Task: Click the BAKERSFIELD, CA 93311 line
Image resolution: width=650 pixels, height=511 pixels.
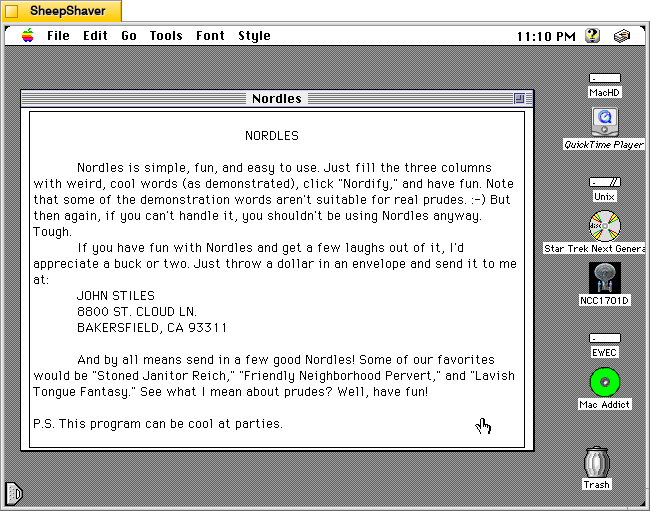Action: 152,328
